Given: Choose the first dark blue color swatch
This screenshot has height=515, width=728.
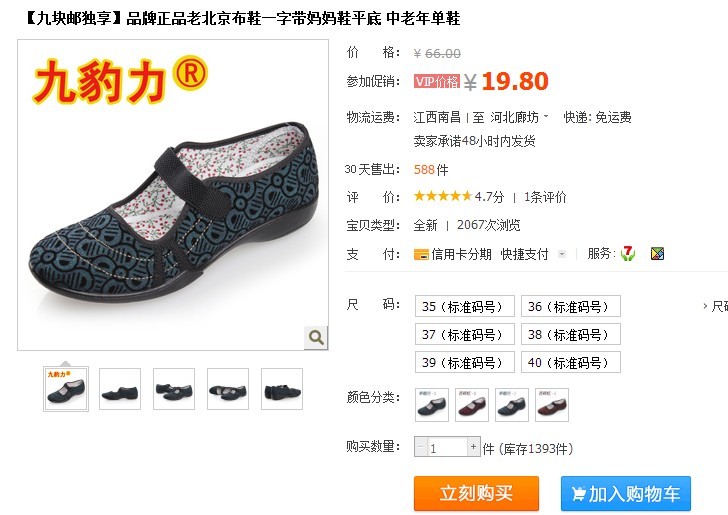Looking at the screenshot, I should click(x=432, y=405).
